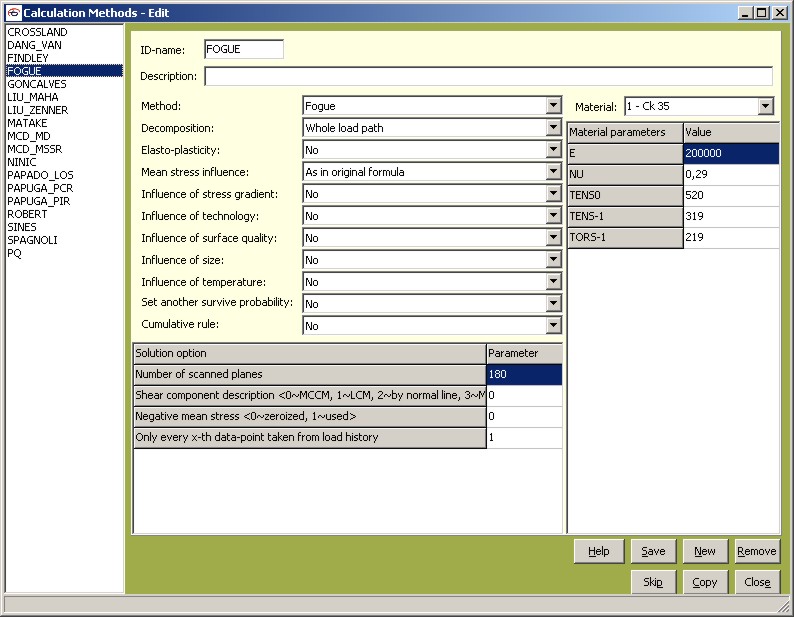Select DANG_VAN in the methods list
The image size is (794, 617).
tap(64, 45)
